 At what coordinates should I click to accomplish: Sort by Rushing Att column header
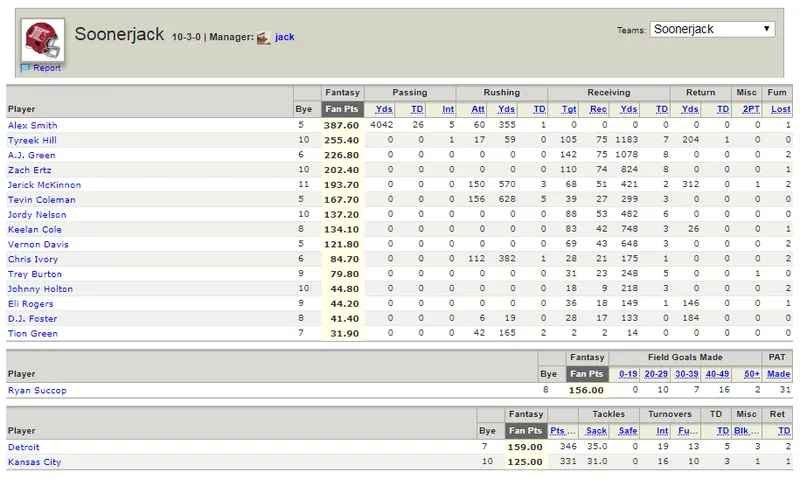point(478,109)
